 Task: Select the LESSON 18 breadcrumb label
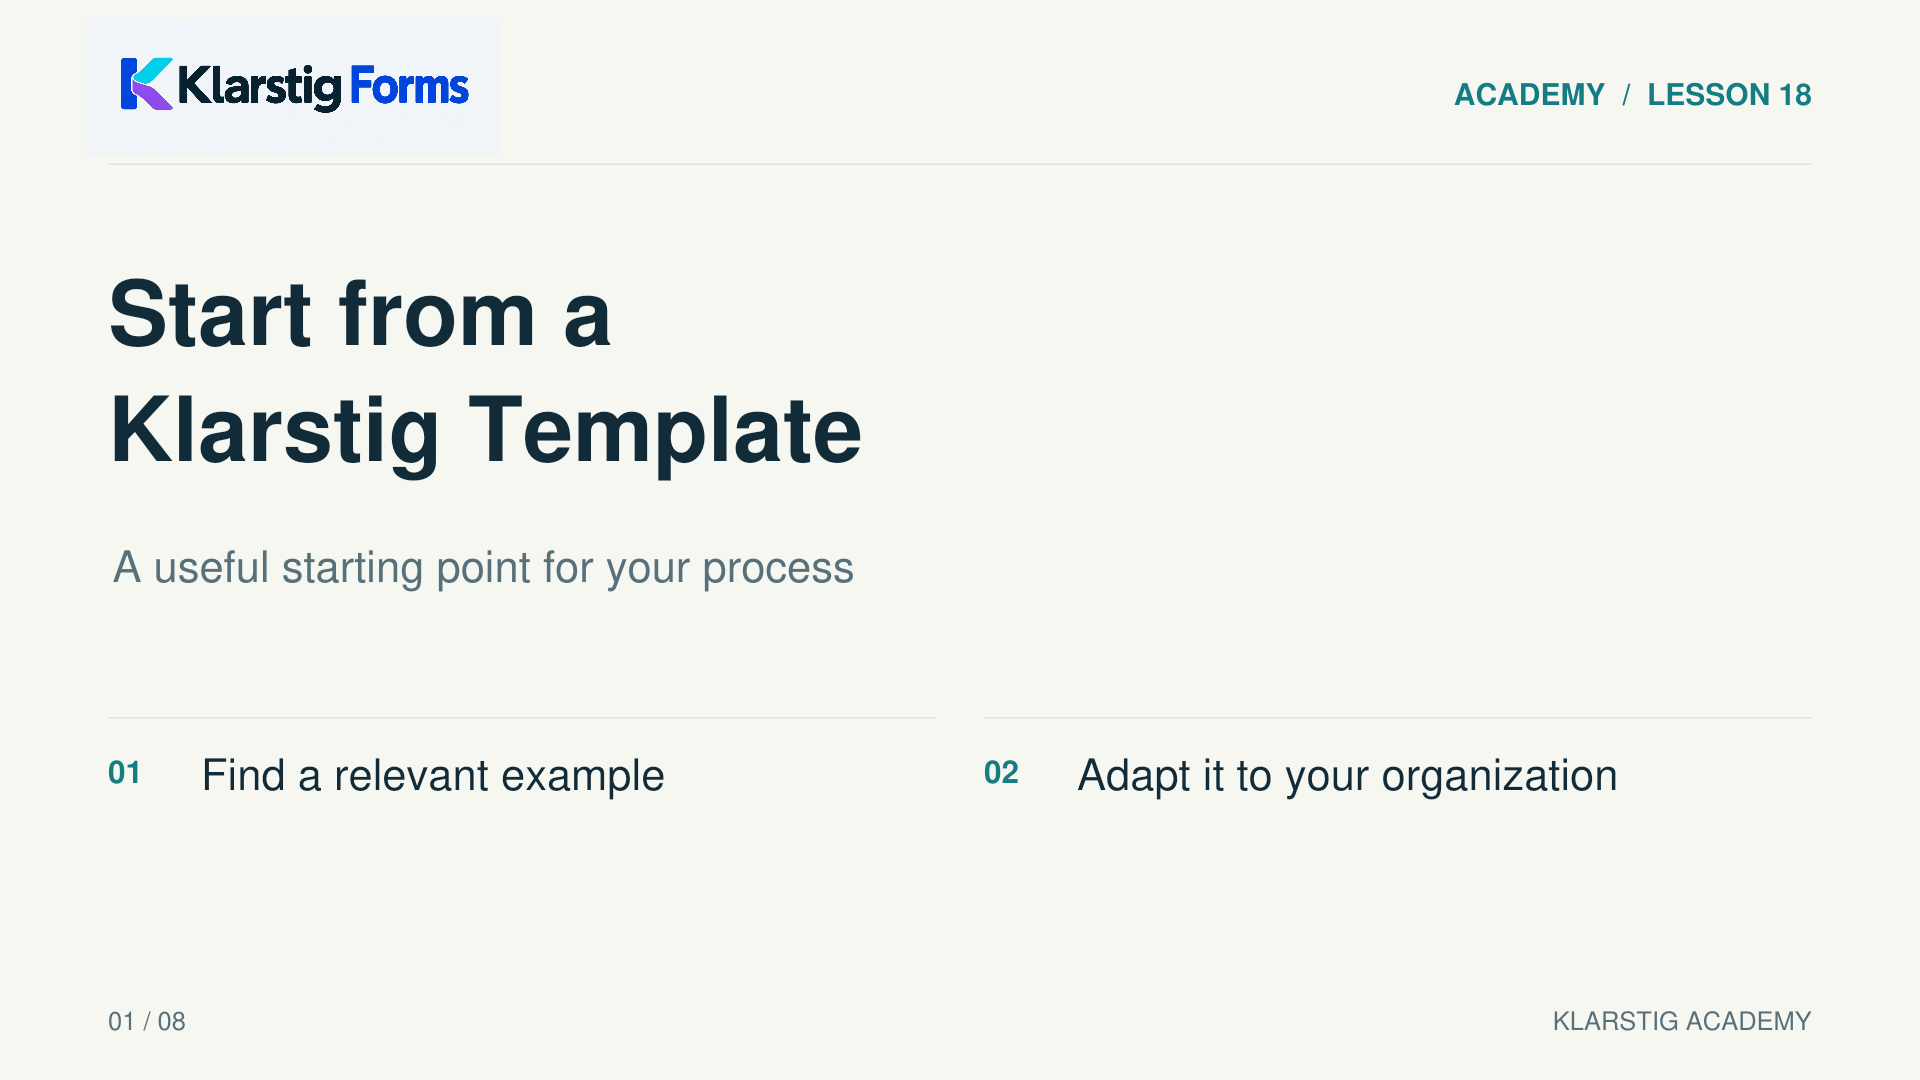coord(1729,95)
